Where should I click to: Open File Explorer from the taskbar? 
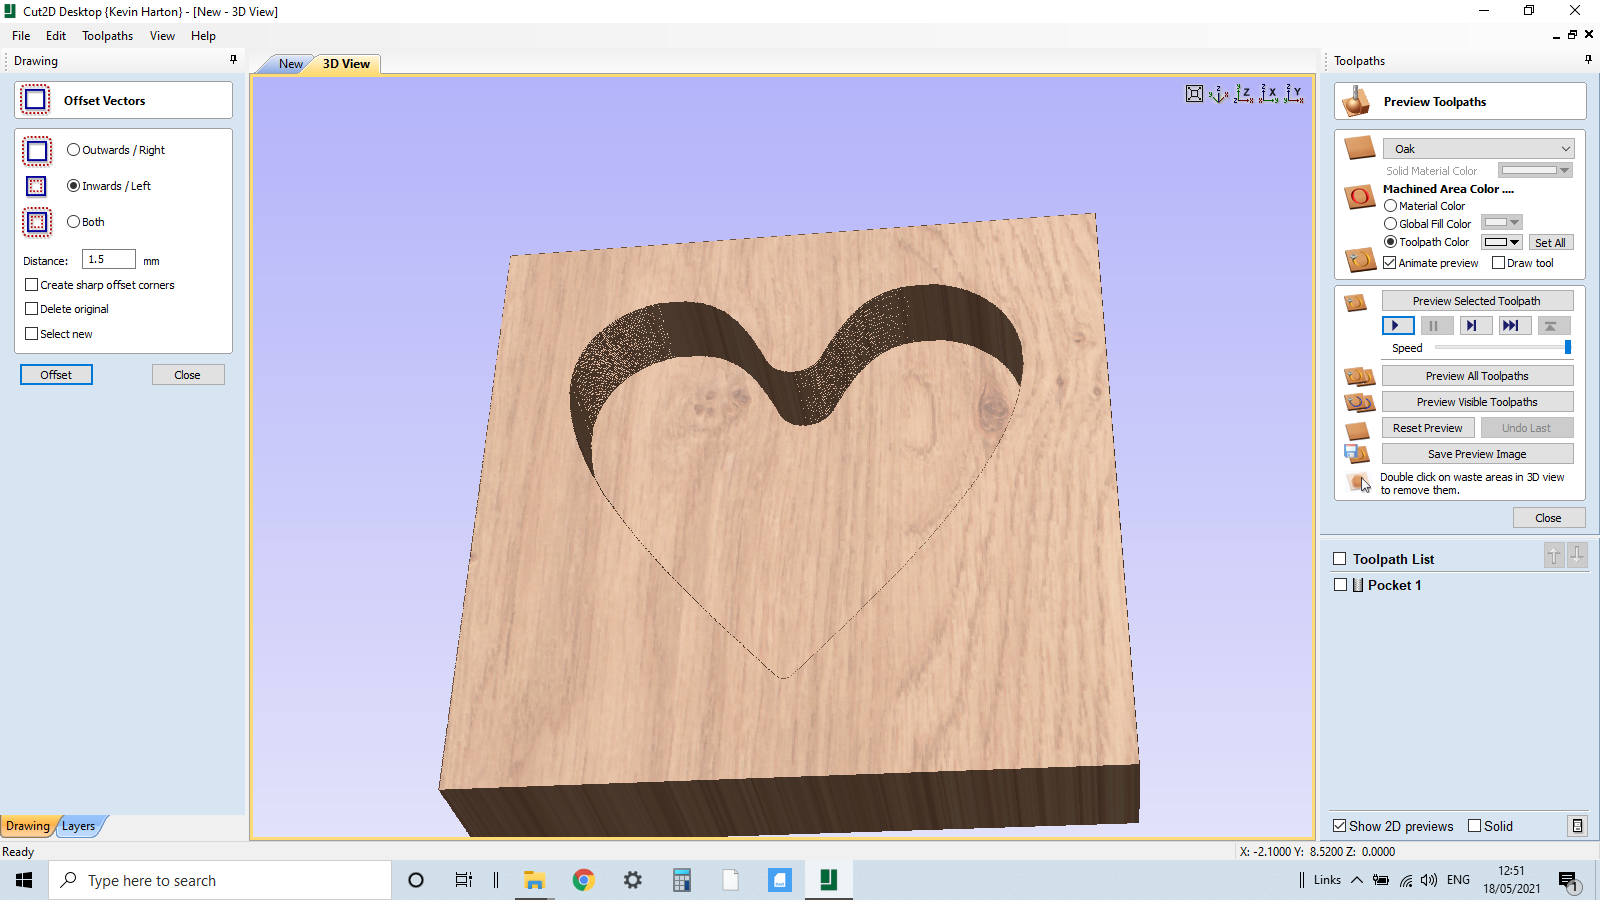534,880
